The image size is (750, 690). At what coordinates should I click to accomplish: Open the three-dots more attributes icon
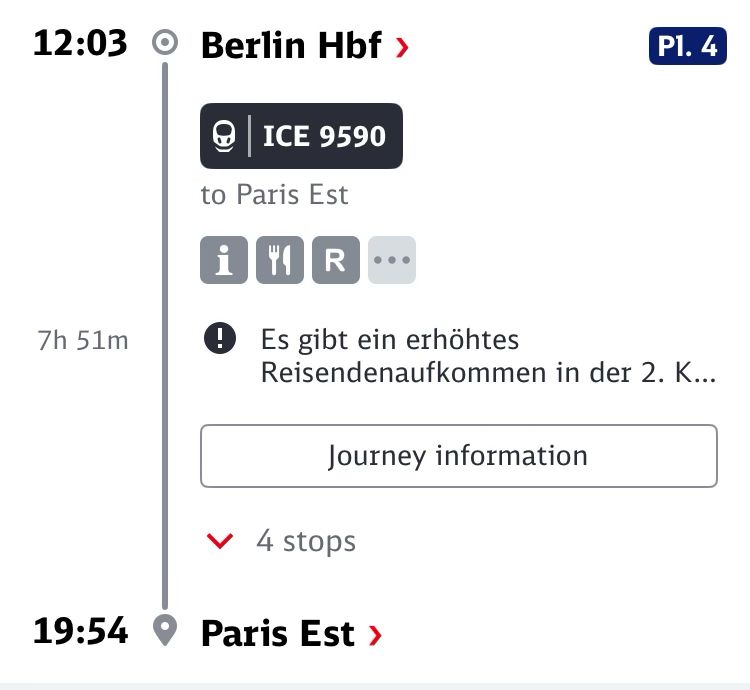click(392, 261)
